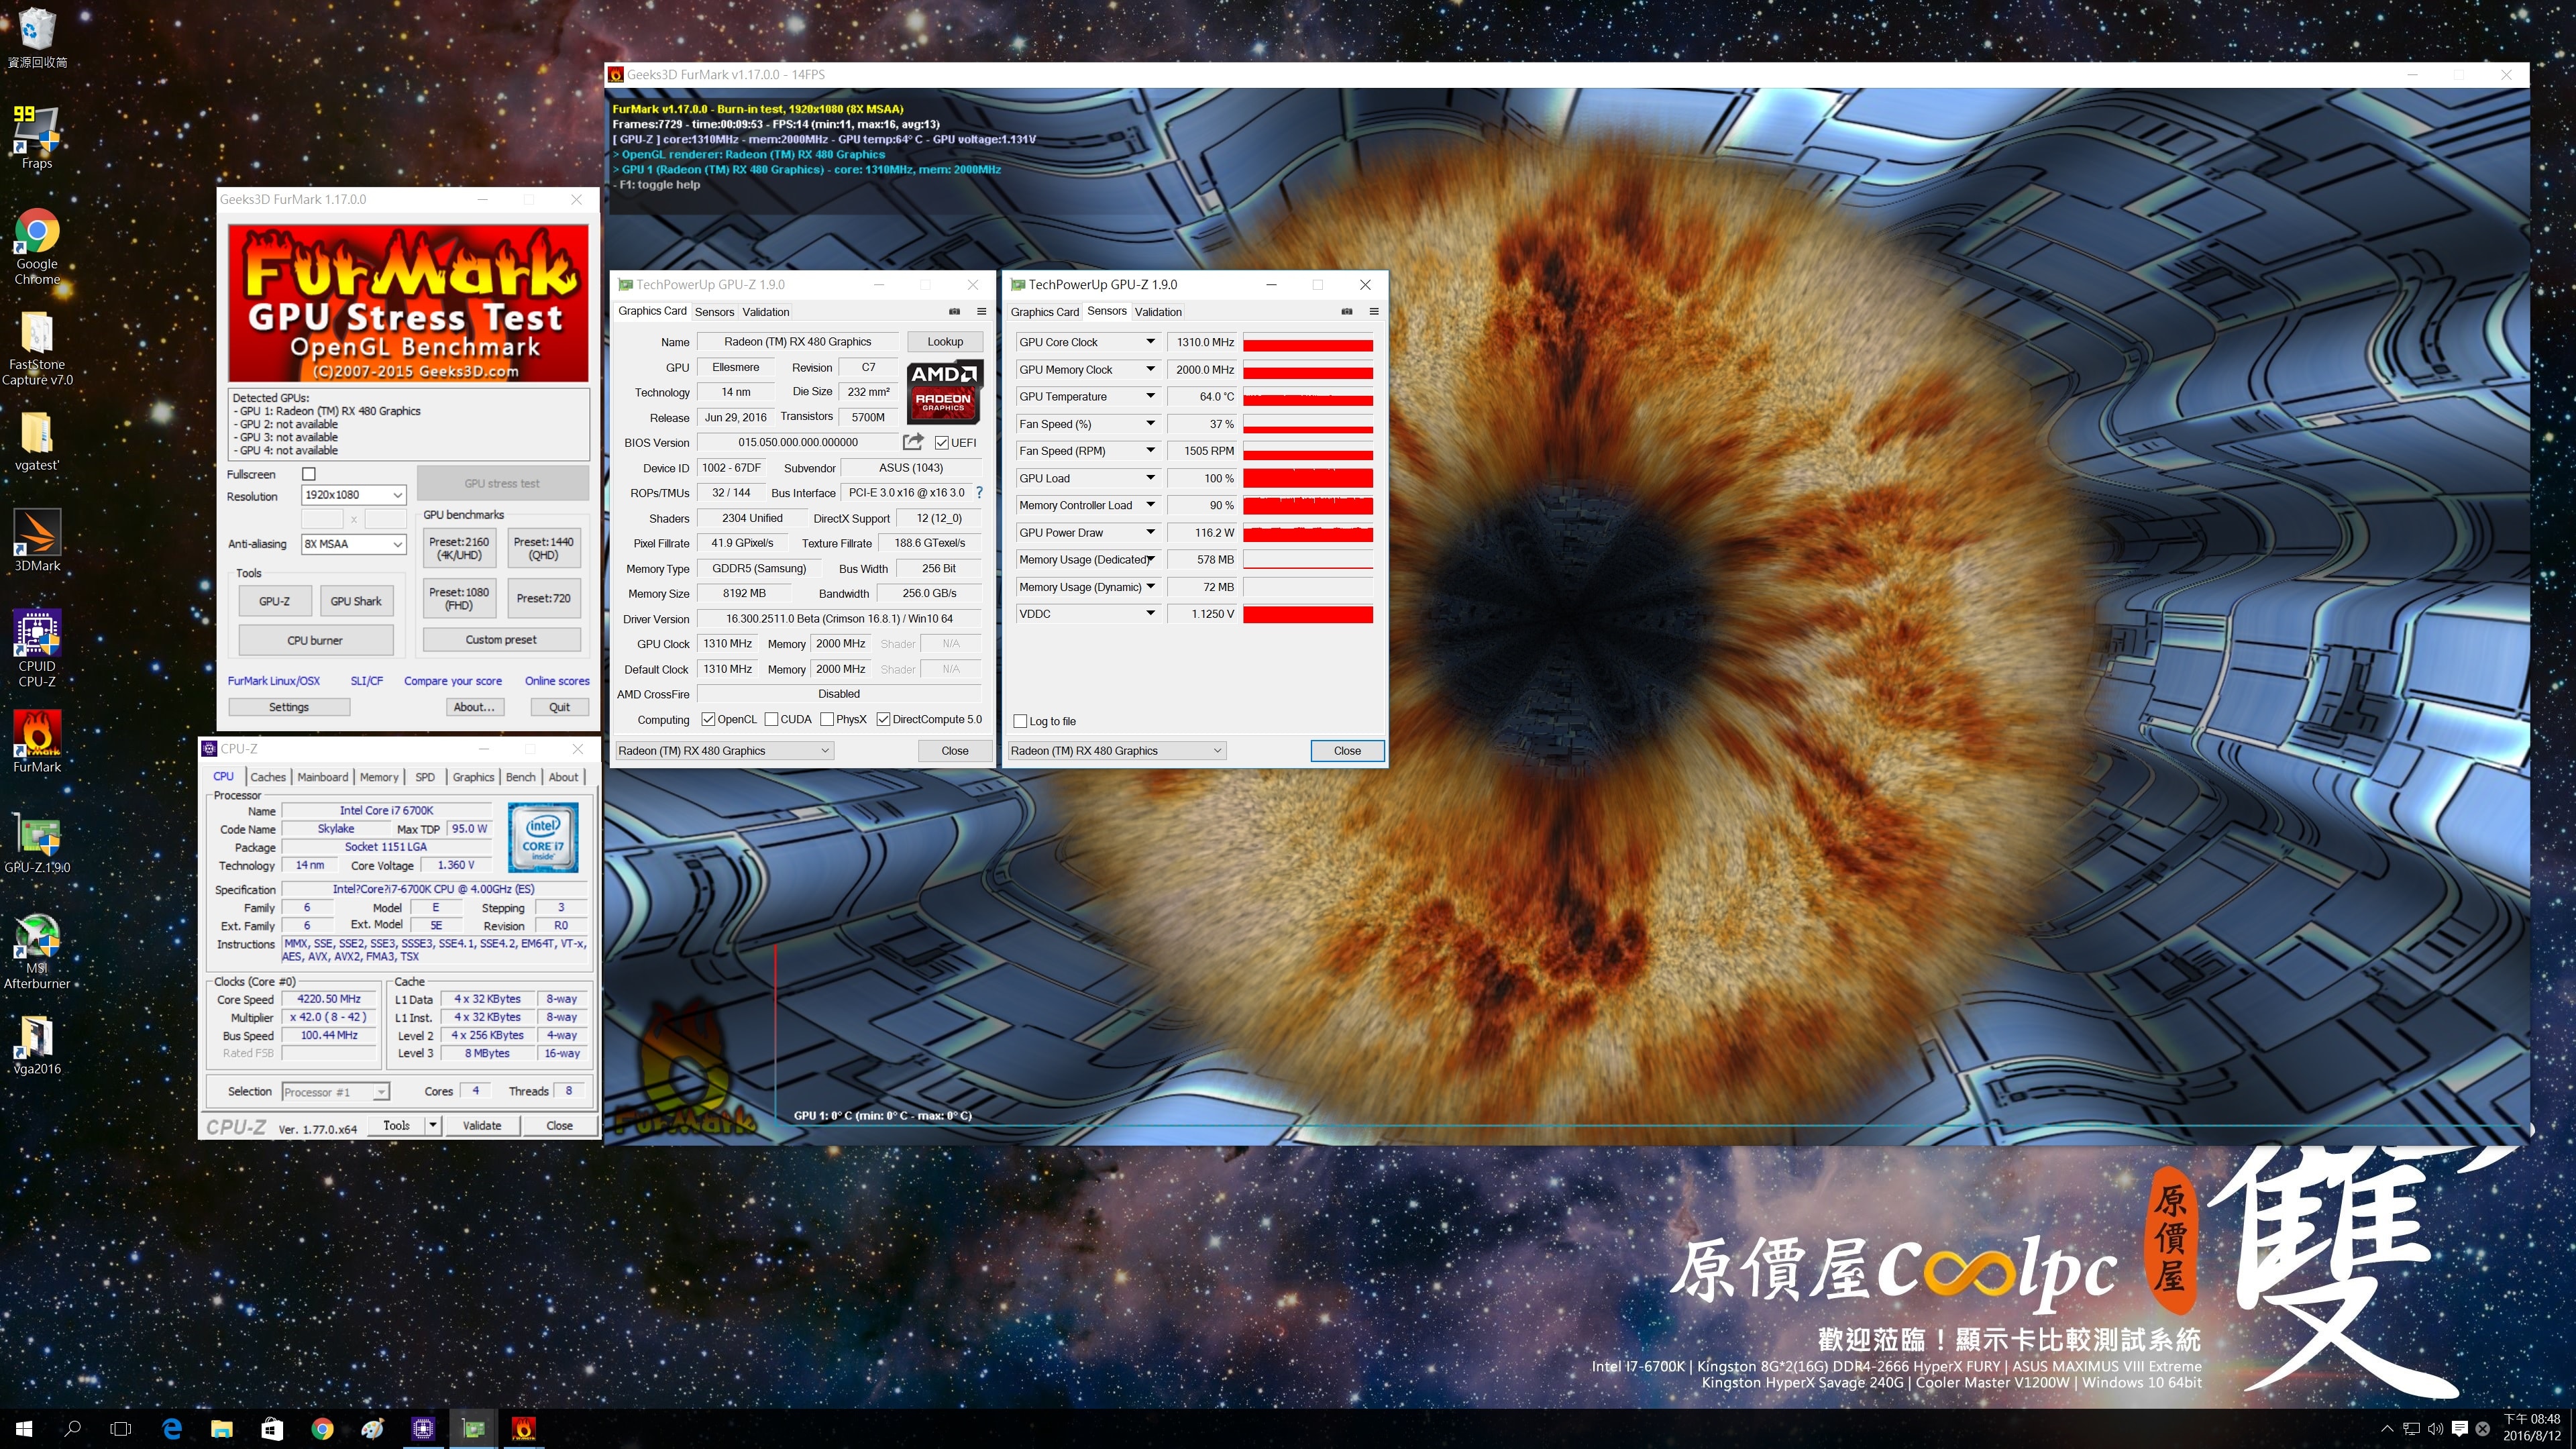Open the FurMark desktop icon
The height and width of the screenshot is (1449, 2576).
point(37,741)
